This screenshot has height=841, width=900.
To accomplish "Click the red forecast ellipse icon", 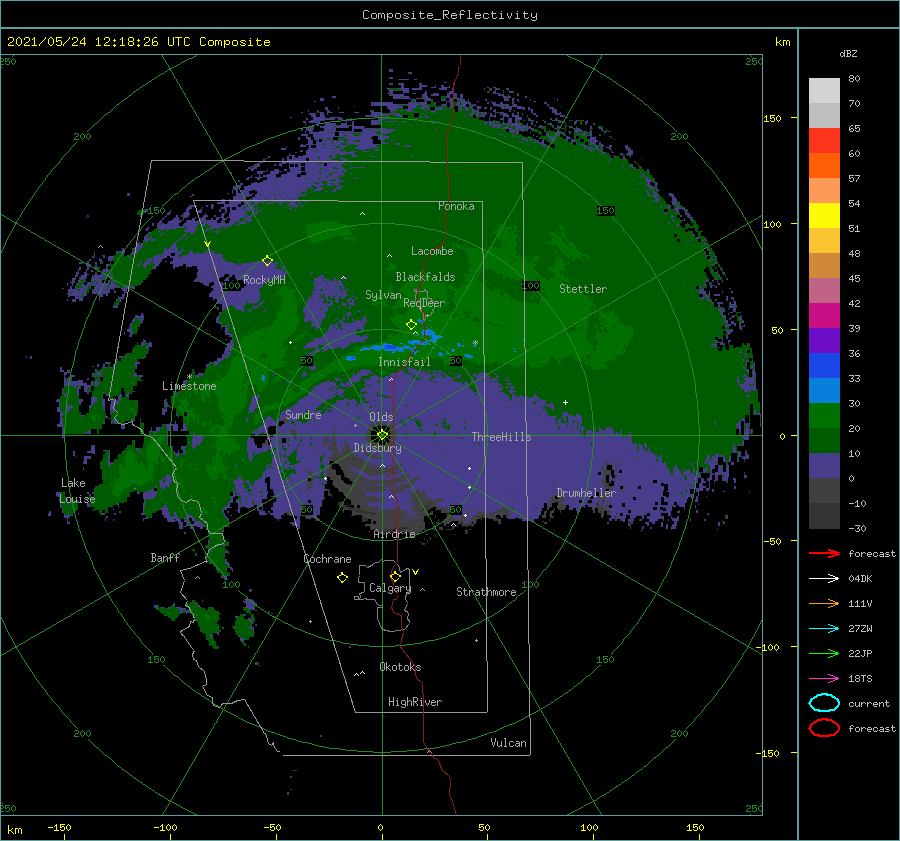I will pyautogui.click(x=824, y=728).
